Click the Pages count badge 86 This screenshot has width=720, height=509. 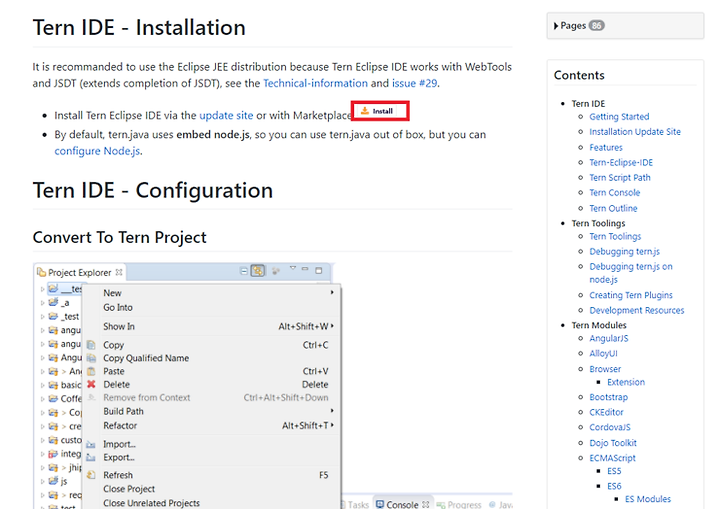tap(596, 26)
